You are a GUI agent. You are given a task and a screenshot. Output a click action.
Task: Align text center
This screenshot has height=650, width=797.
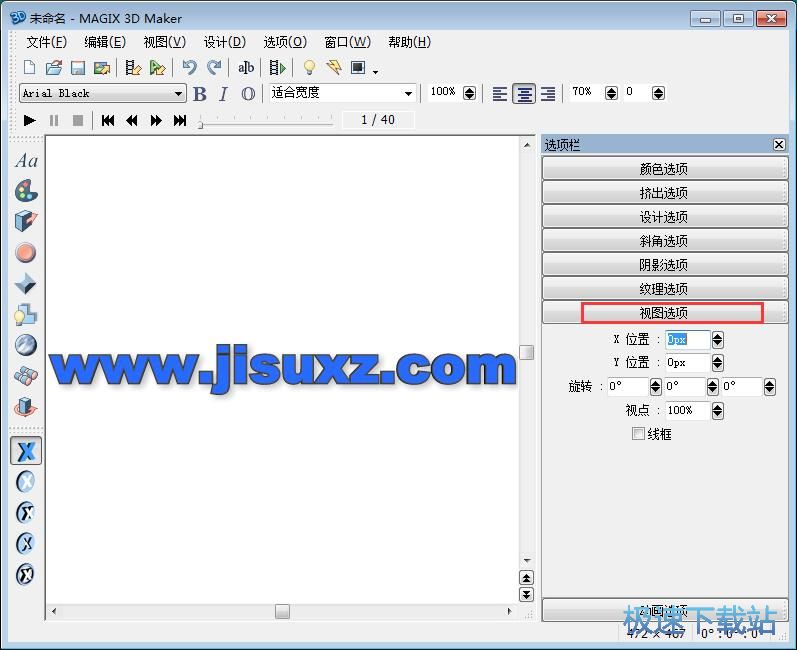tap(524, 94)
